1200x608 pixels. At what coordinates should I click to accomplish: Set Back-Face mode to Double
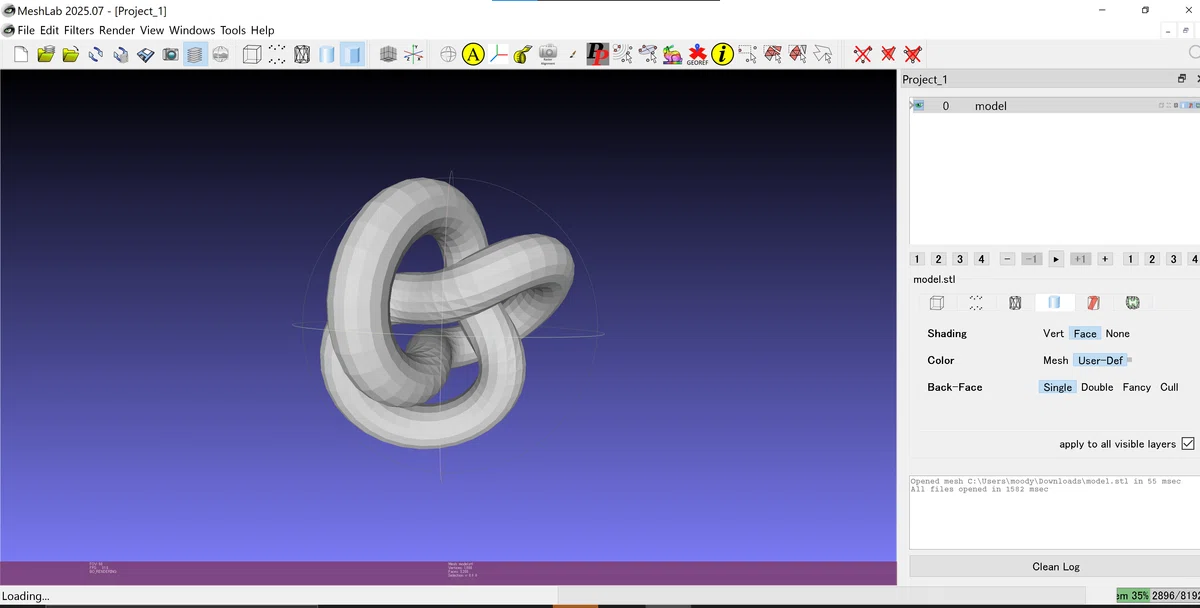point(1097,388)
